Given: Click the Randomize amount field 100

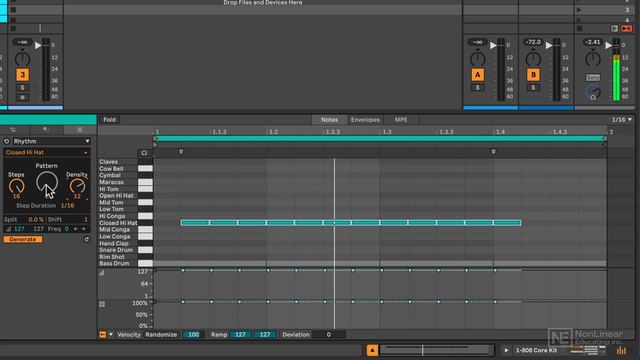Looking at the screenshot, I should pyautogui.click(x=193, y=335).
